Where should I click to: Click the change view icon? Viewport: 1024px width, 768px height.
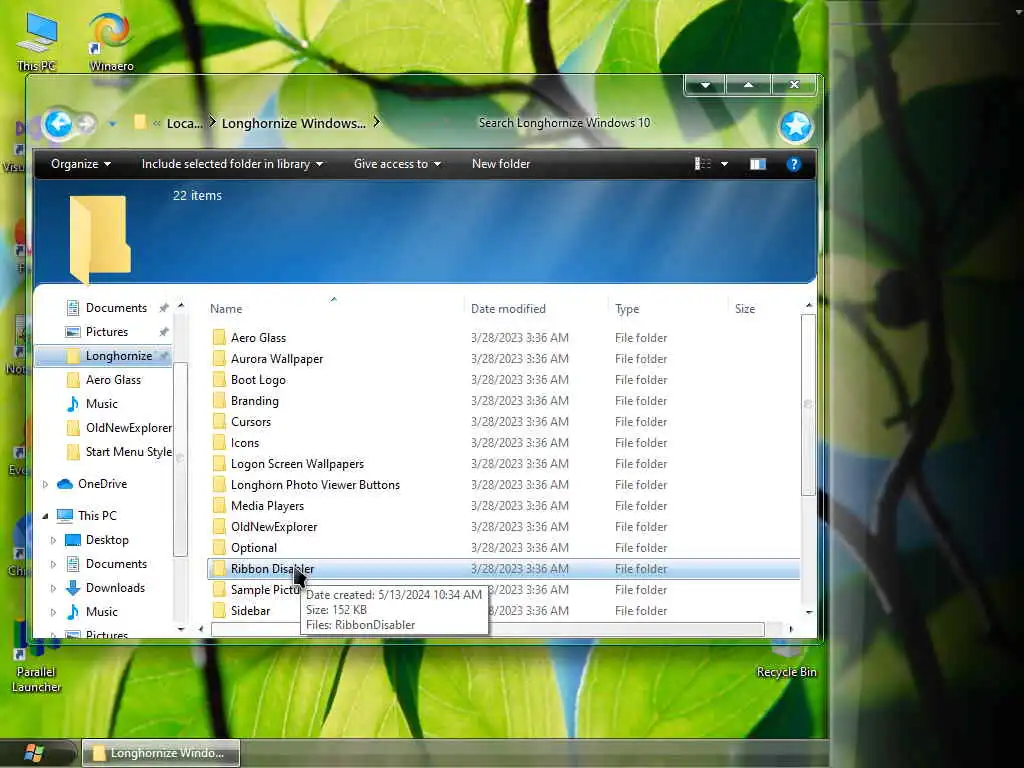[x=703, y=164]
